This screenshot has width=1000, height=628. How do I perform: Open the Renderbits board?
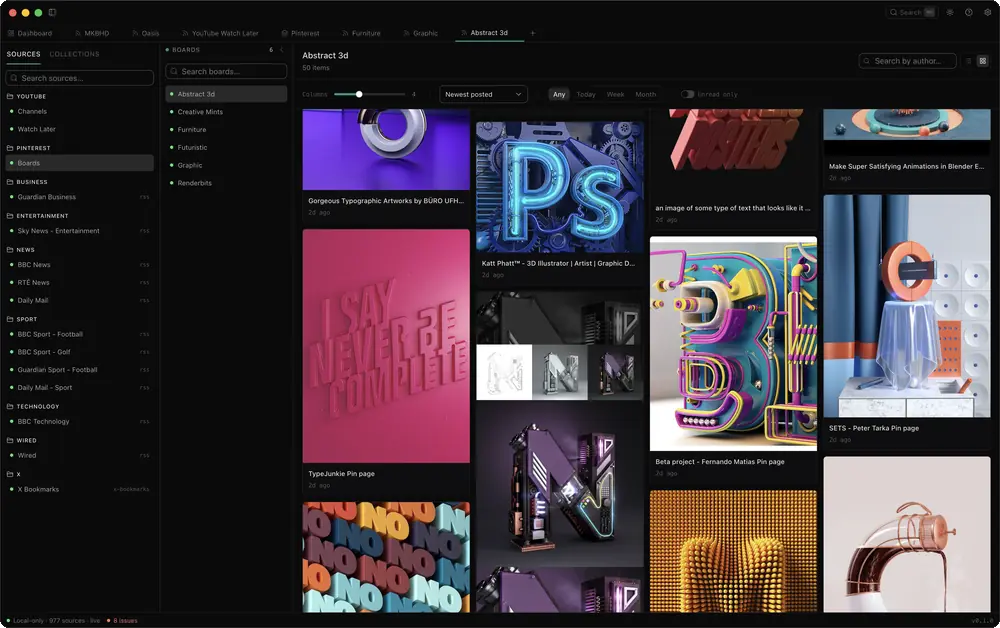(226, 183)
